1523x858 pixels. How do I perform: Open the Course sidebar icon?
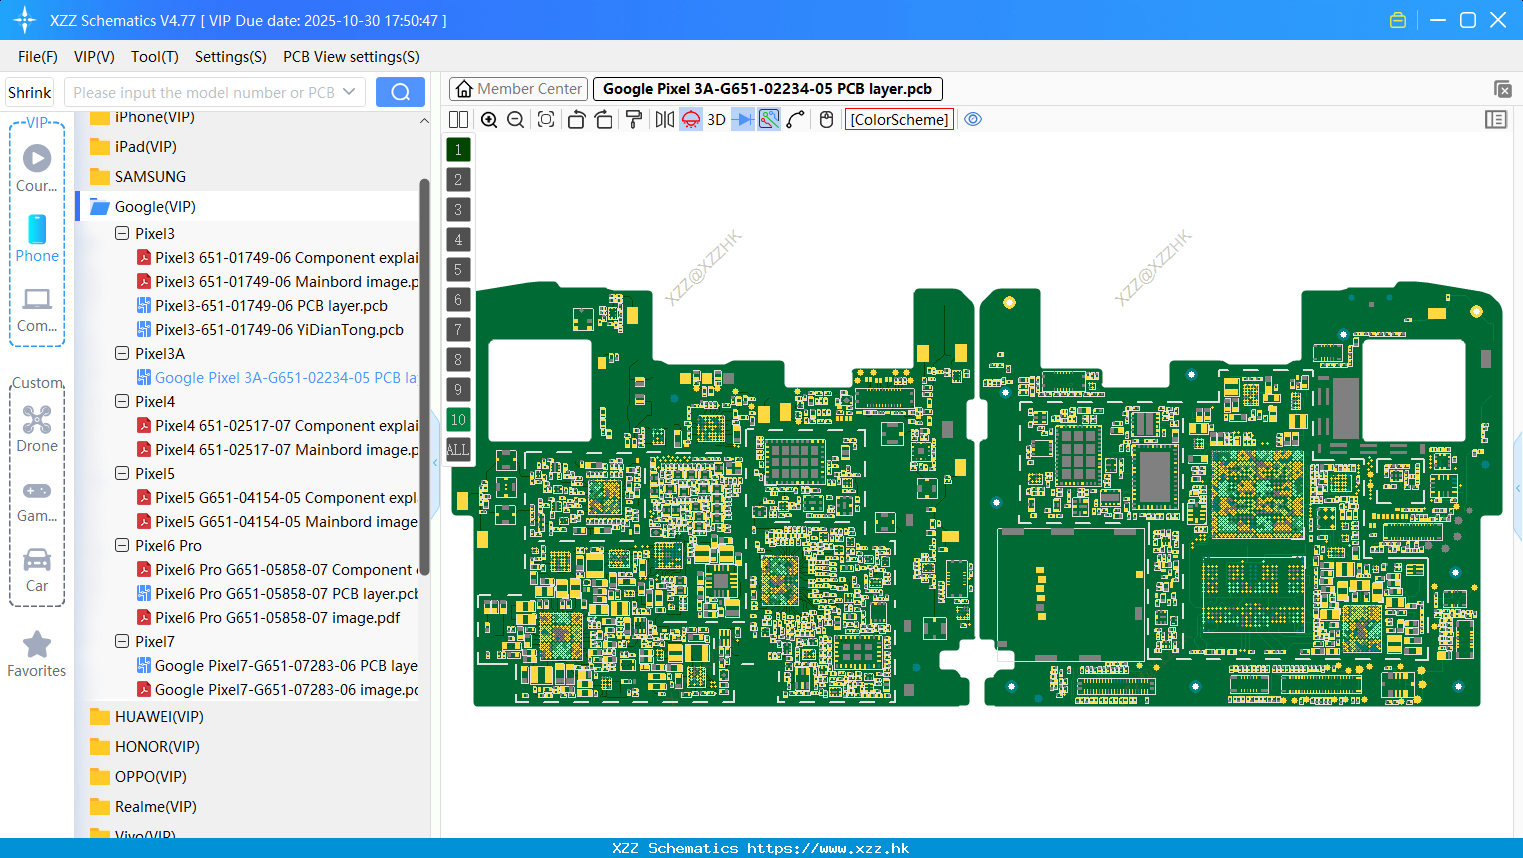pyautogui.click(x=37, y=168)
